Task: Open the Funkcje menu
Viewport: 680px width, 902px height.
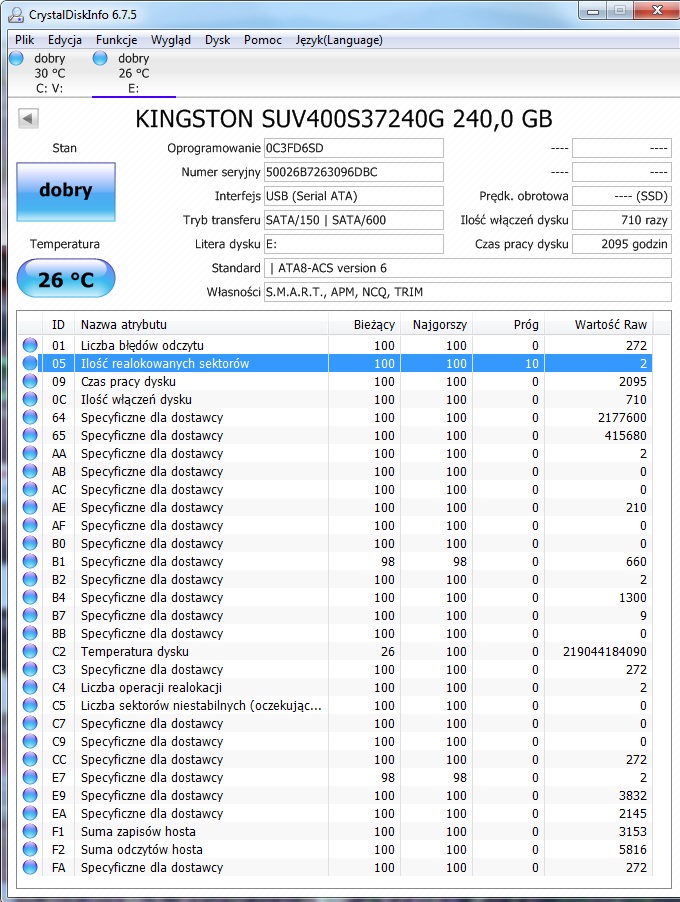Action: click(116, 40)
